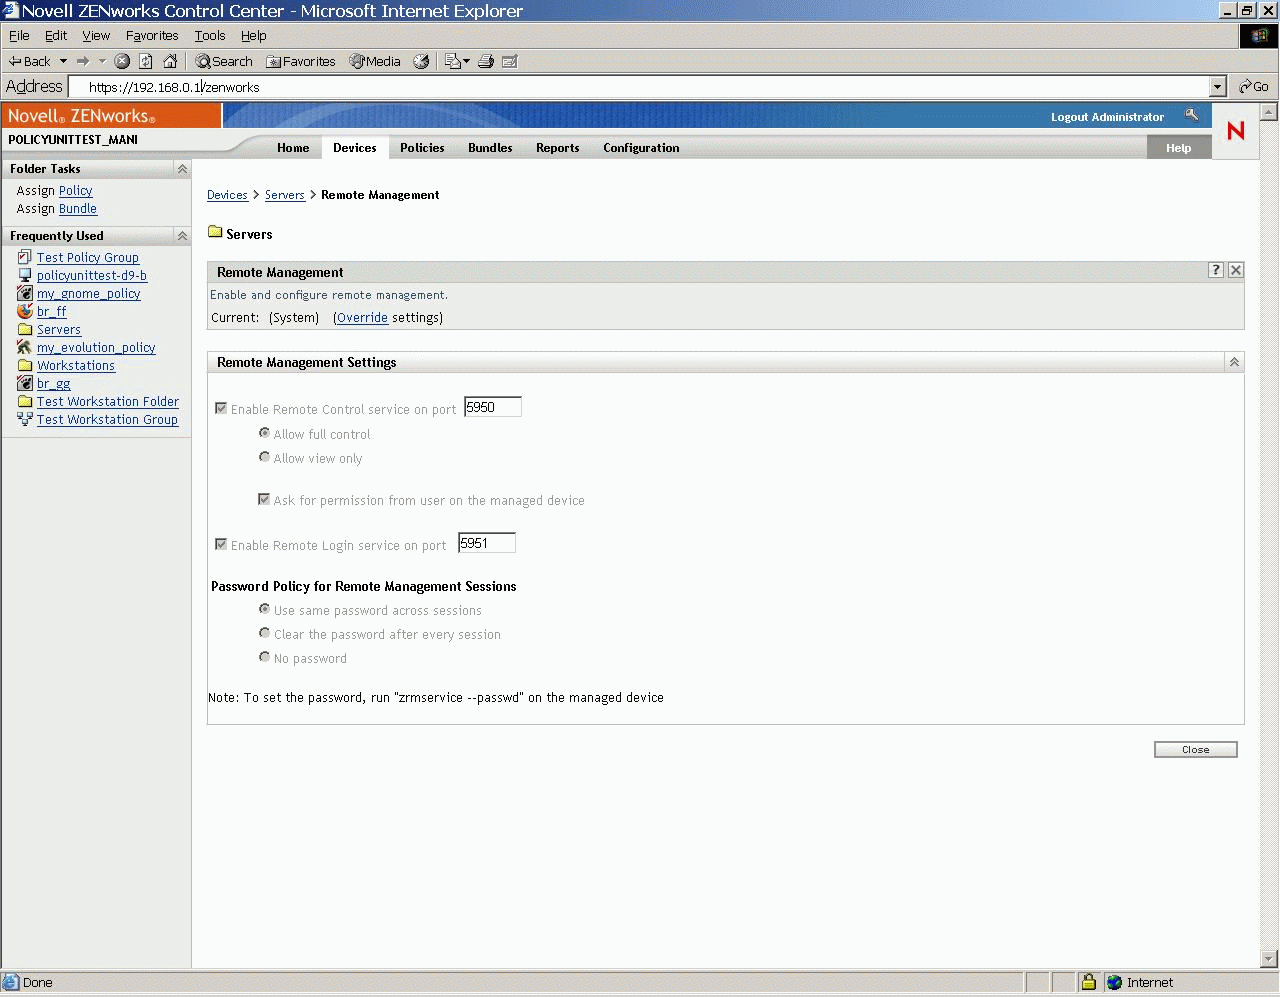Image resolution: width=1280 pixels, height=997 pixels.
Task: Click the Override settings link
Action: 361,317
